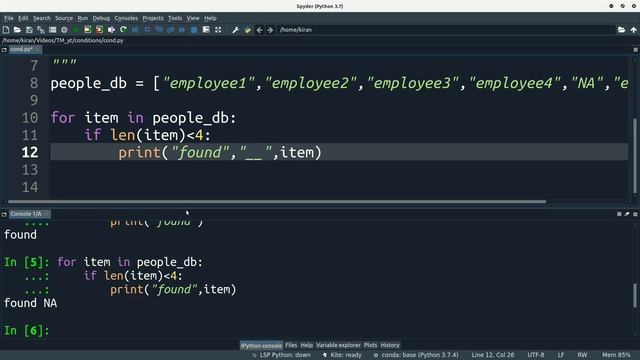Click the Save all files icon
Image resolution: width=640 pixels, height=360 pixels.
click(x=41, y=30)
